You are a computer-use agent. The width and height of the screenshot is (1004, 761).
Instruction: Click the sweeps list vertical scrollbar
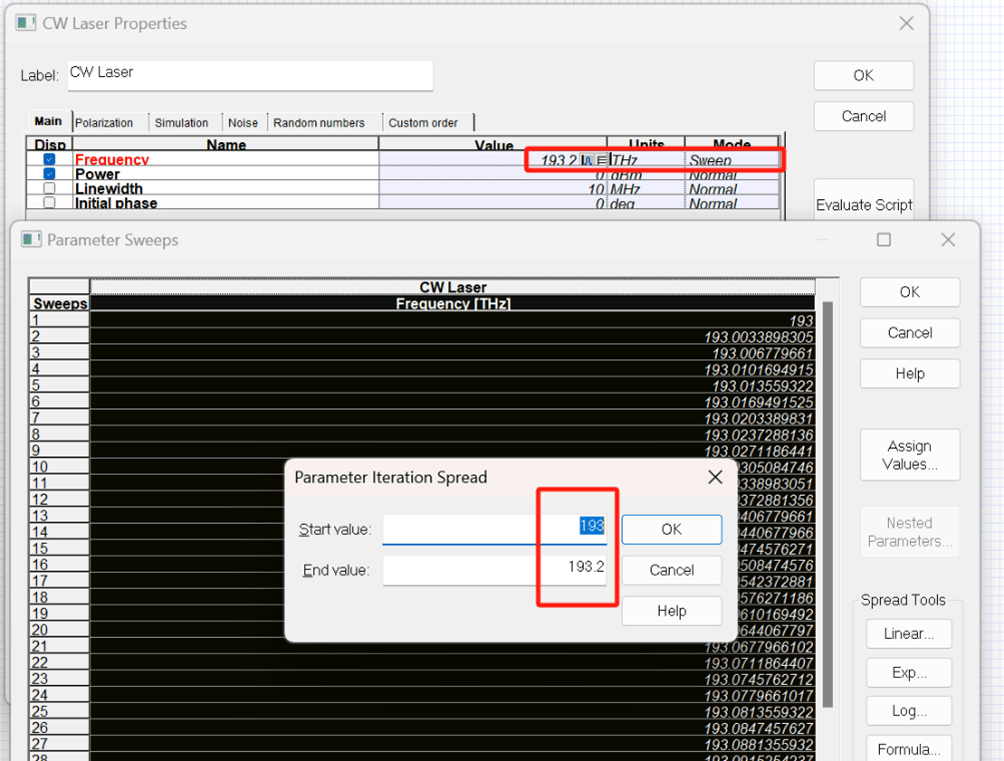tap(826, 500)
